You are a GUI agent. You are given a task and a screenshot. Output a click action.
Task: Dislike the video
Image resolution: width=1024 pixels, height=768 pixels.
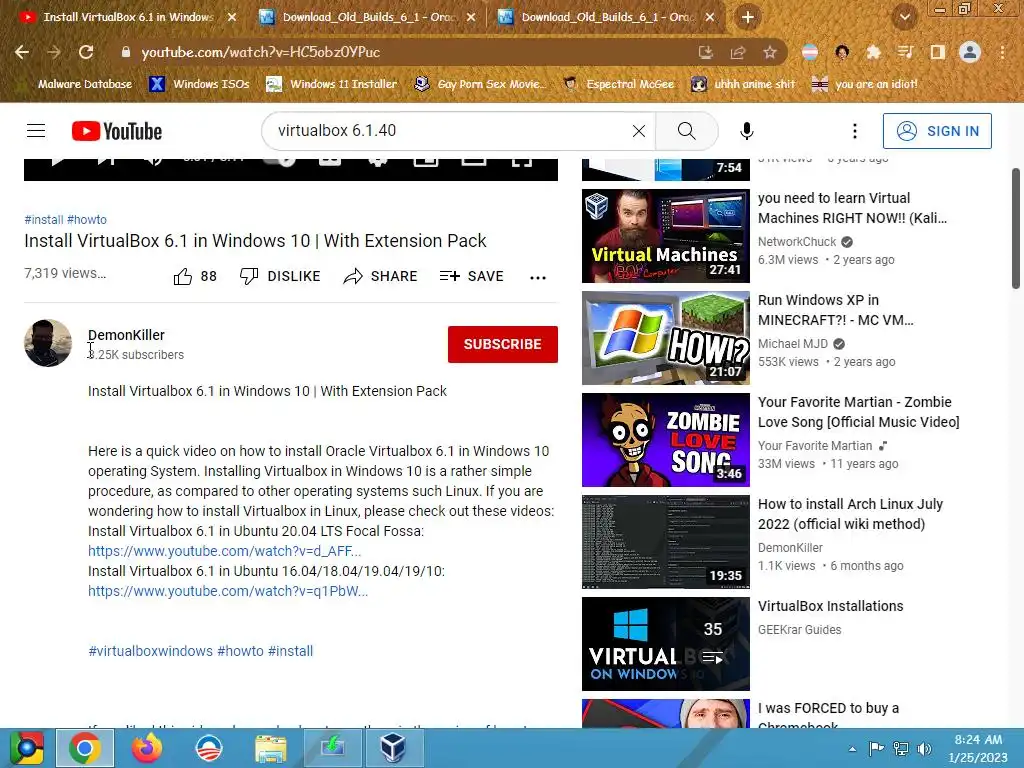tap(280, 276)
